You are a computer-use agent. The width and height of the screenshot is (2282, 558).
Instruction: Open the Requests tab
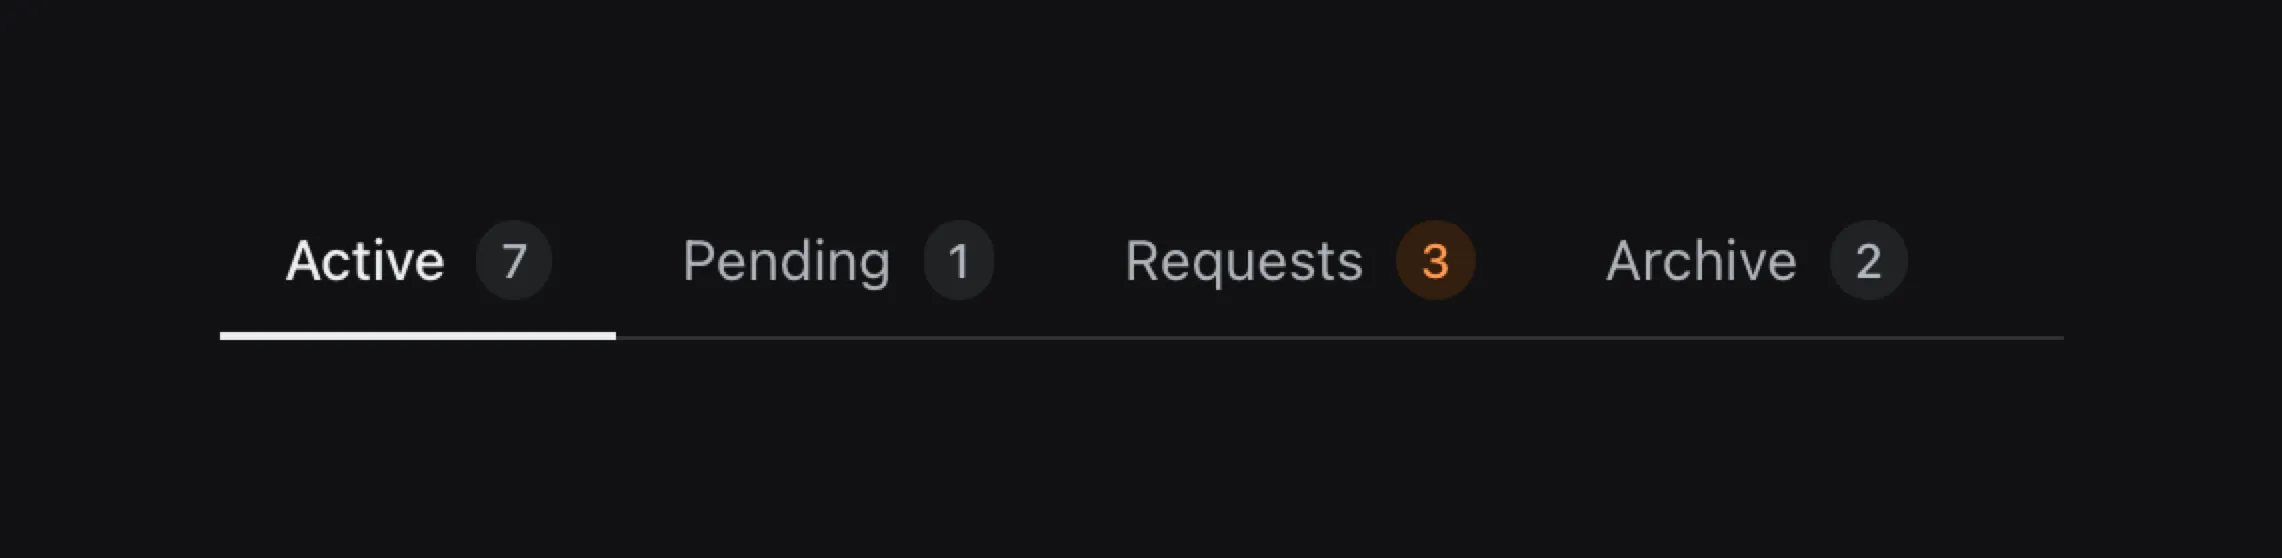1299,261
